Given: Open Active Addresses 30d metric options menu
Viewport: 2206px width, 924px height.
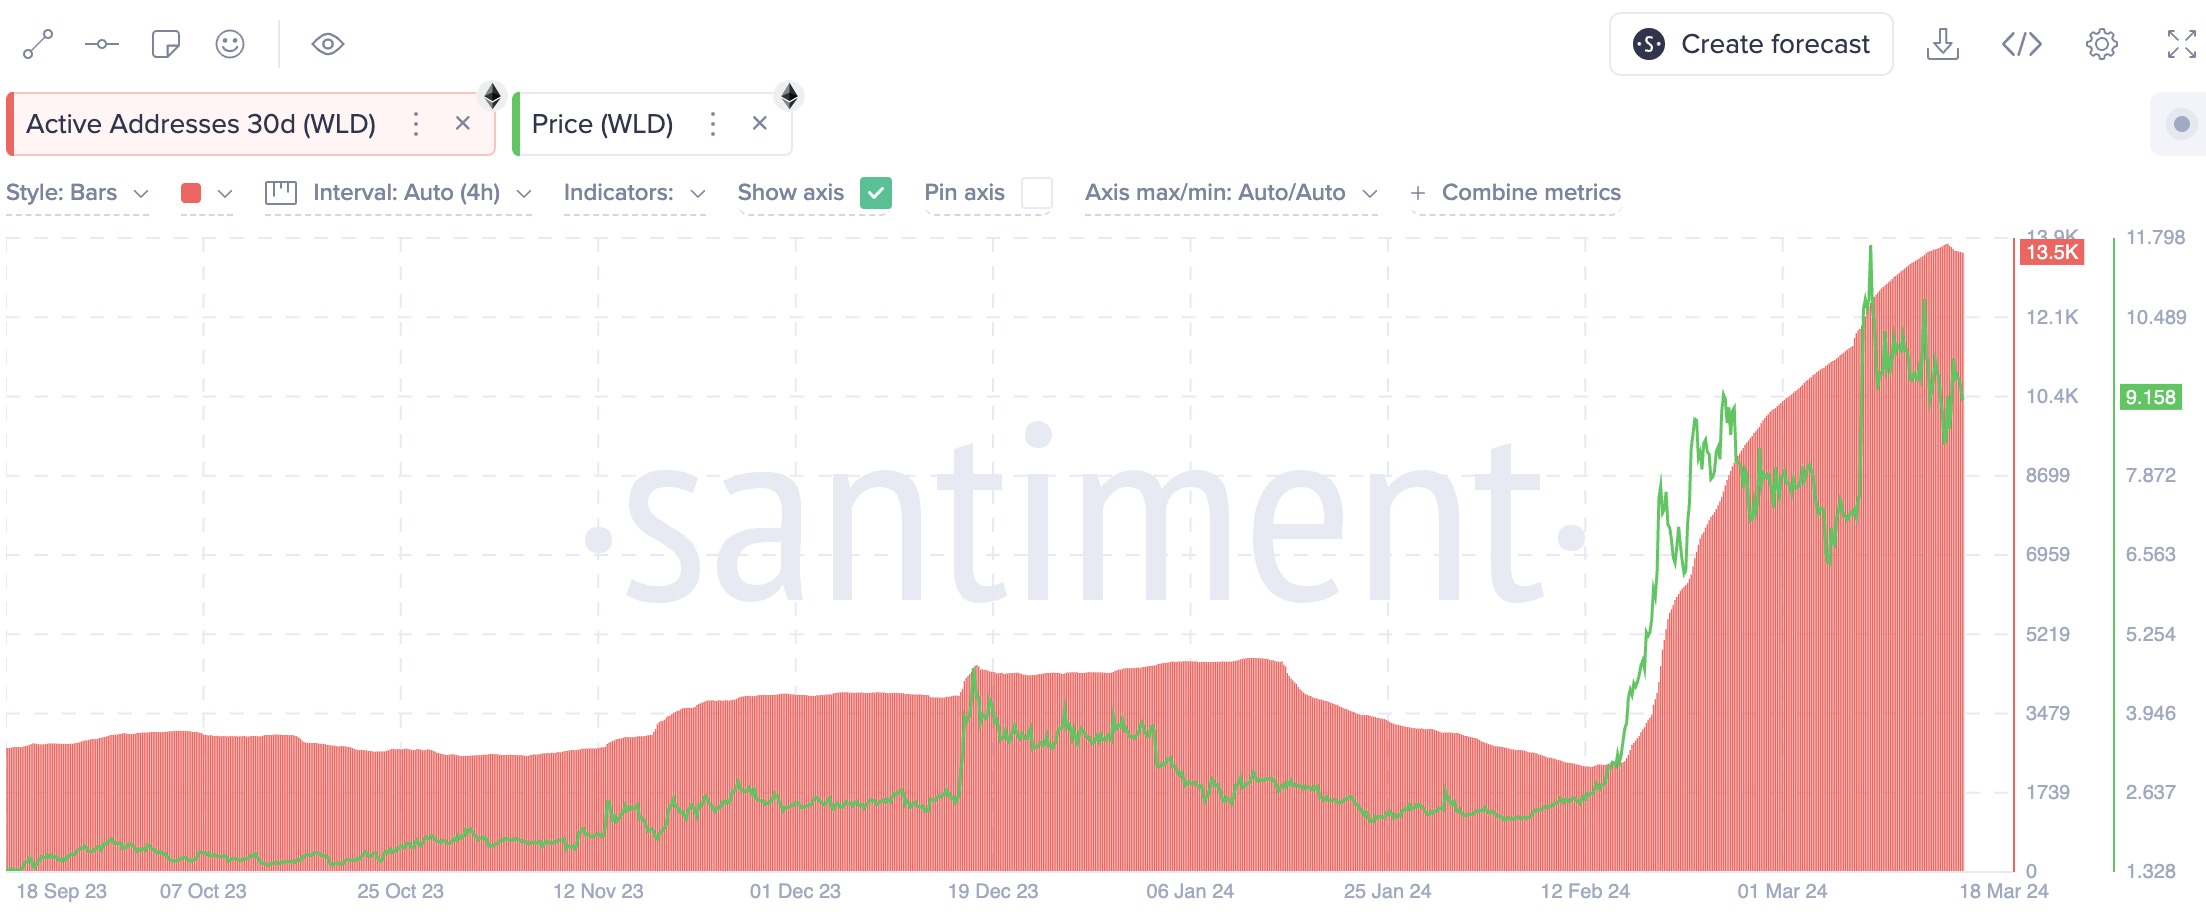Looking at the screenshot, I should click(416, 124).
